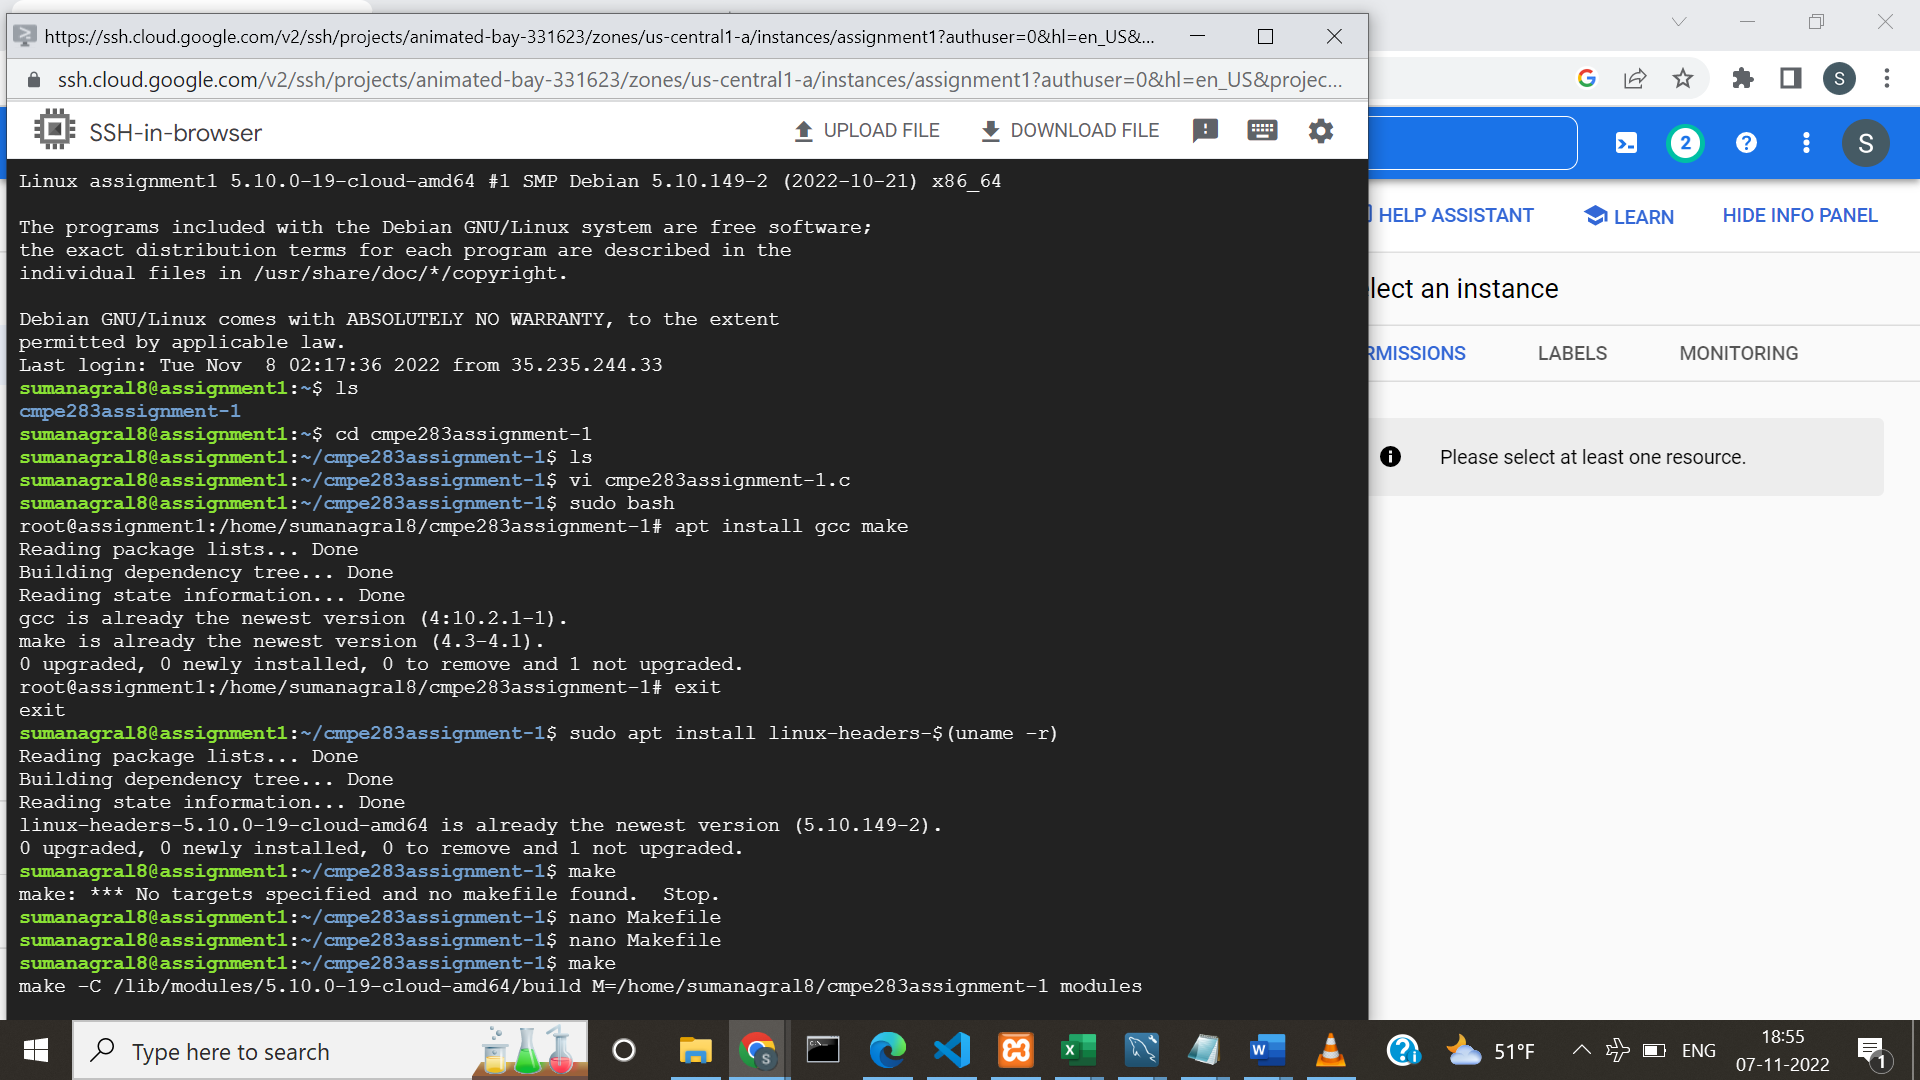Open the browser Extensions puzzle icon
The height and width of the screenshot is (1080, 1920).
pyautogui.click(x=1742, y=79)
